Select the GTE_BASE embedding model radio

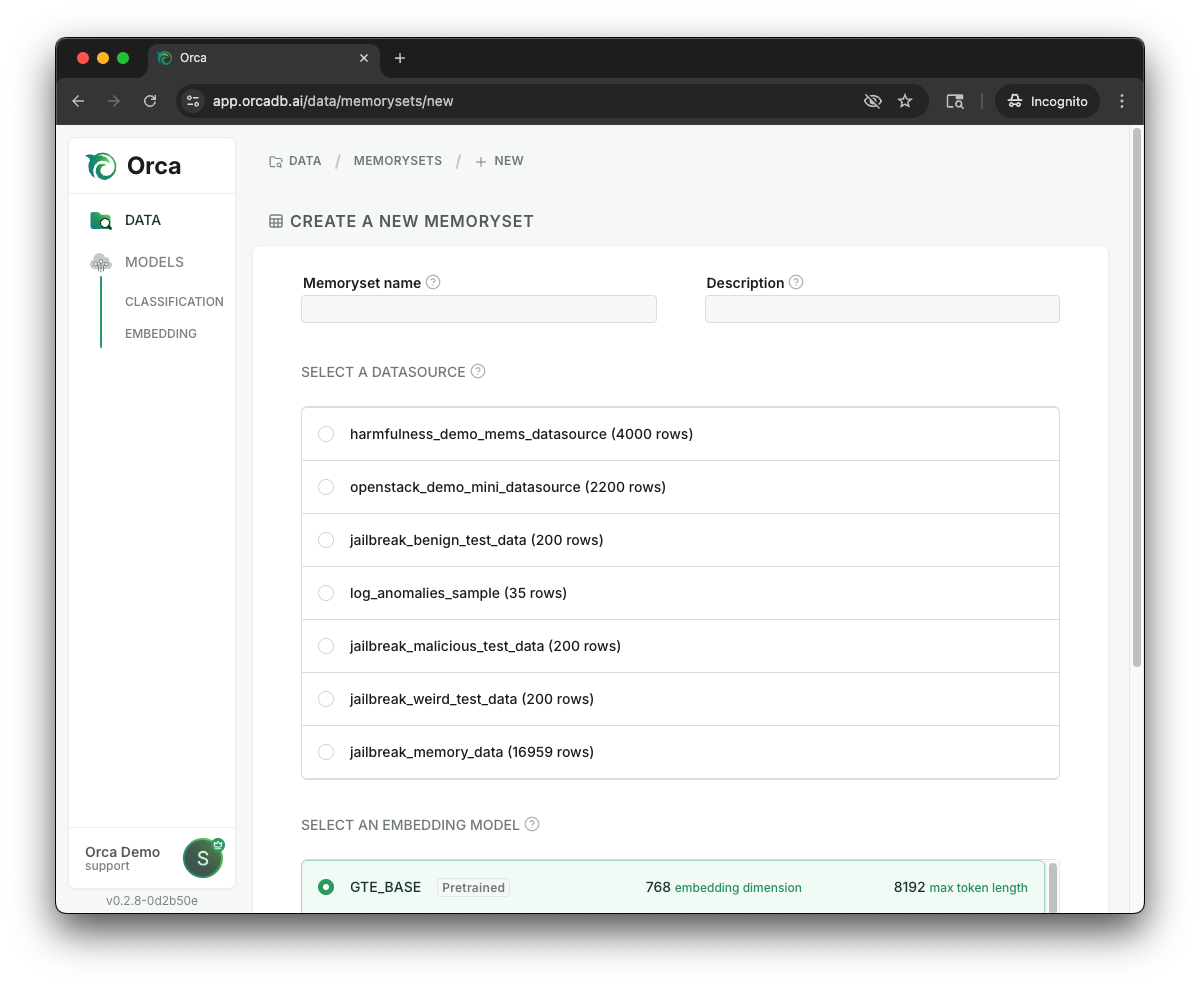pyautogui.click(x=326, y=887)
